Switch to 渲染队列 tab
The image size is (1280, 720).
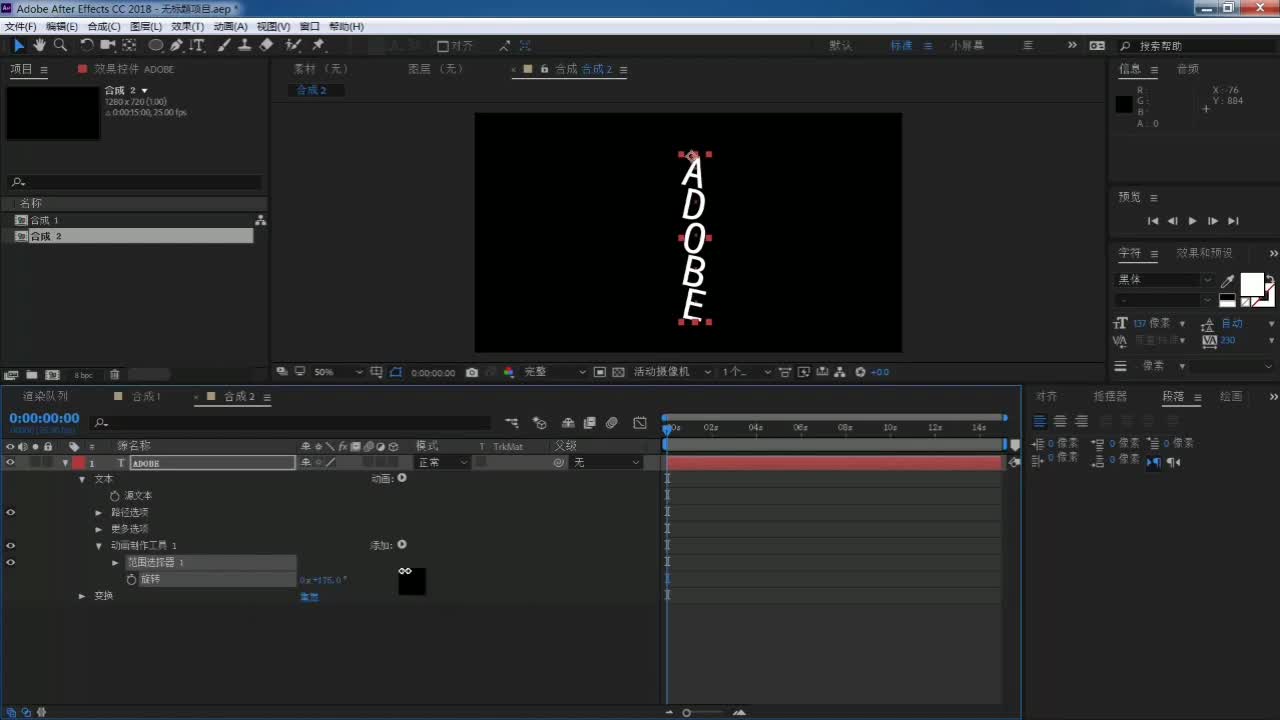pos(45,397)
